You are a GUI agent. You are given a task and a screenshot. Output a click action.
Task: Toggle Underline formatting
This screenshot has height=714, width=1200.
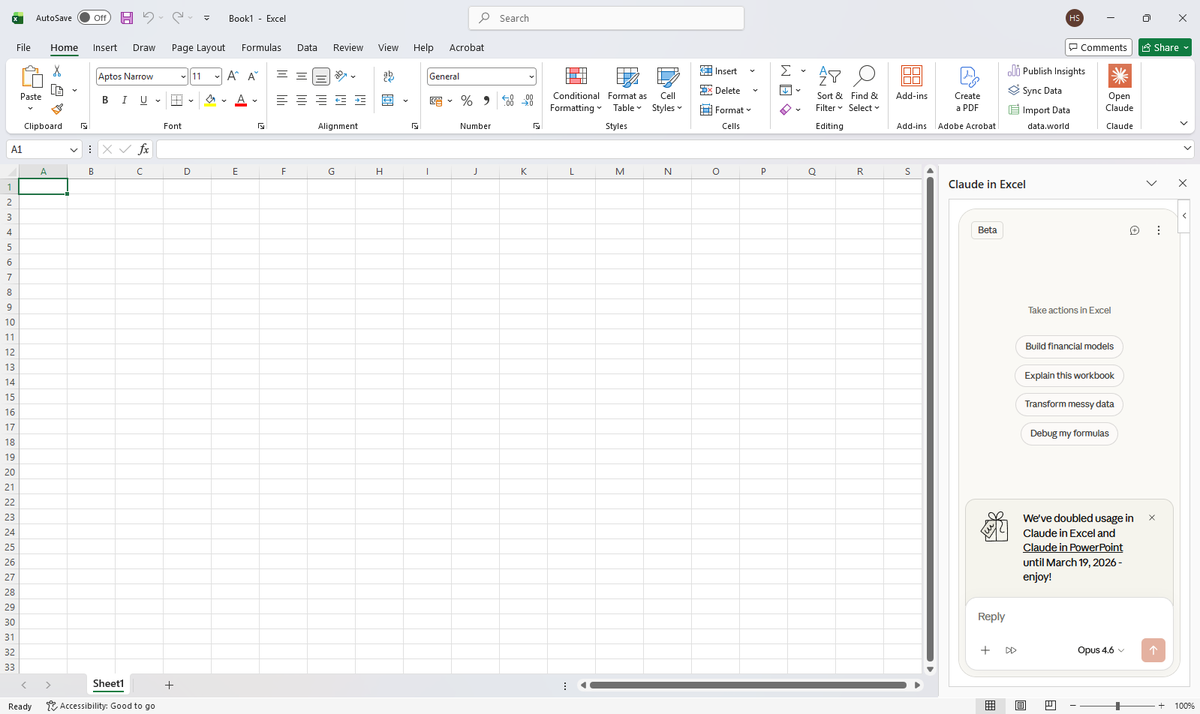(x=143, y=100)
